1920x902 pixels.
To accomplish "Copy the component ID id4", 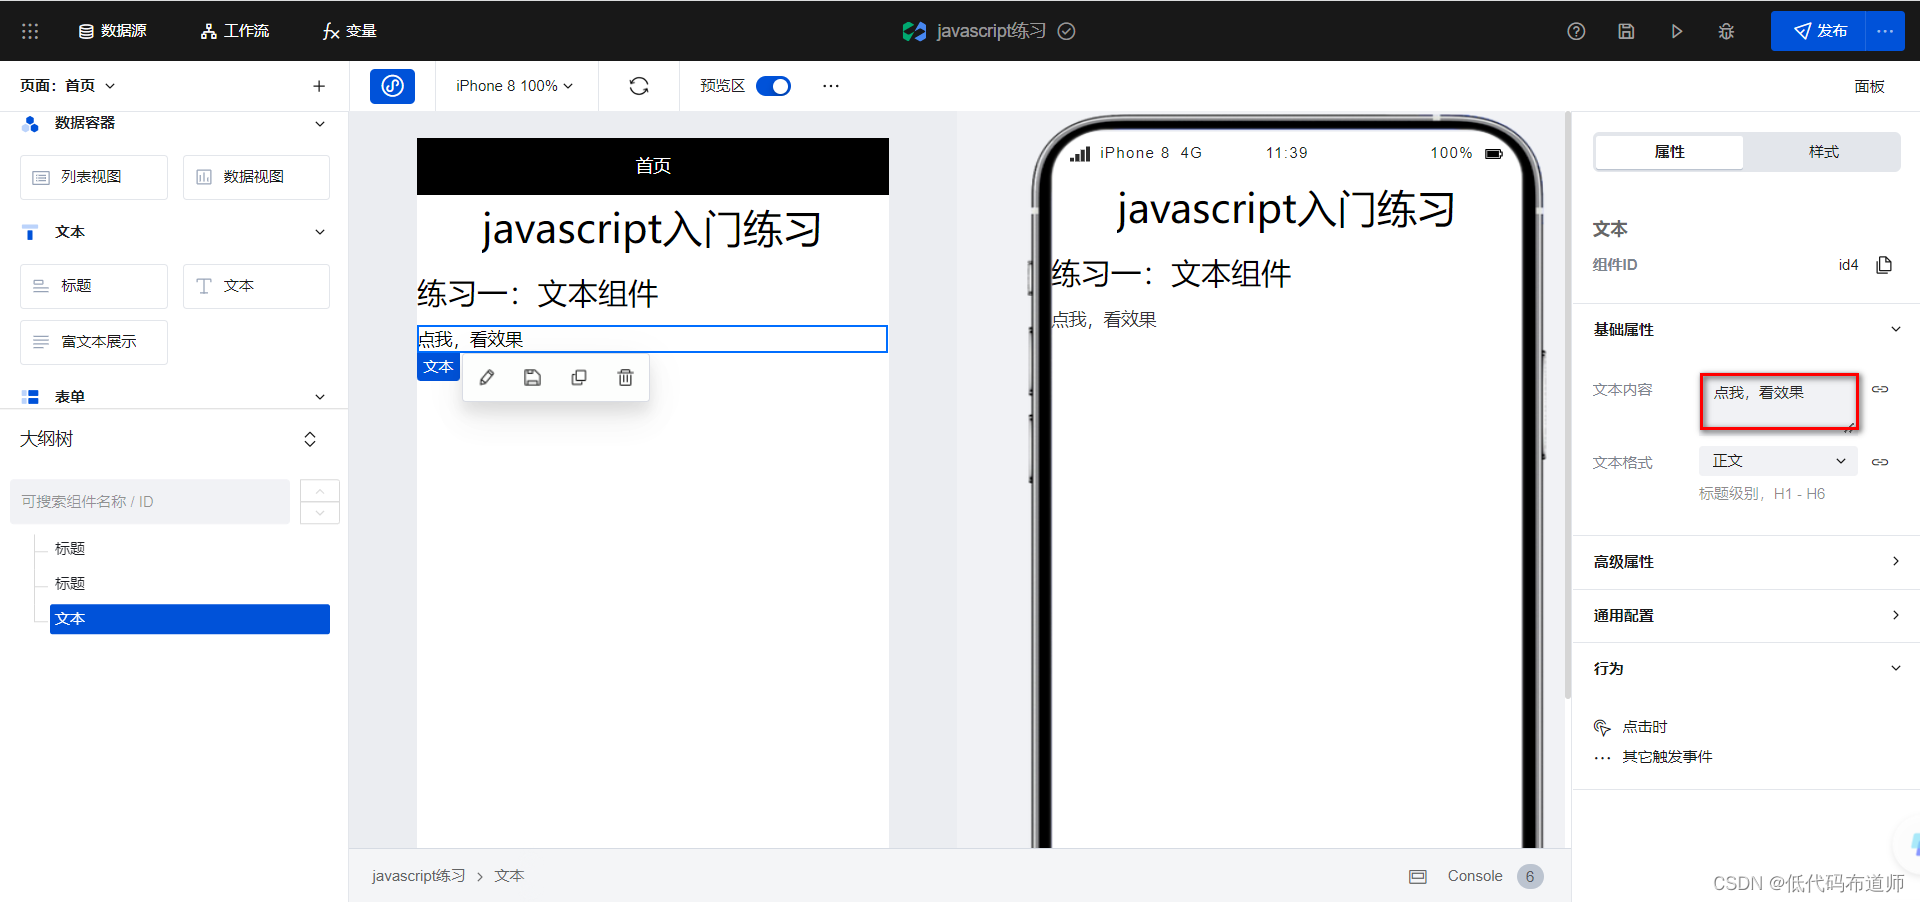I will (1885, 265).
